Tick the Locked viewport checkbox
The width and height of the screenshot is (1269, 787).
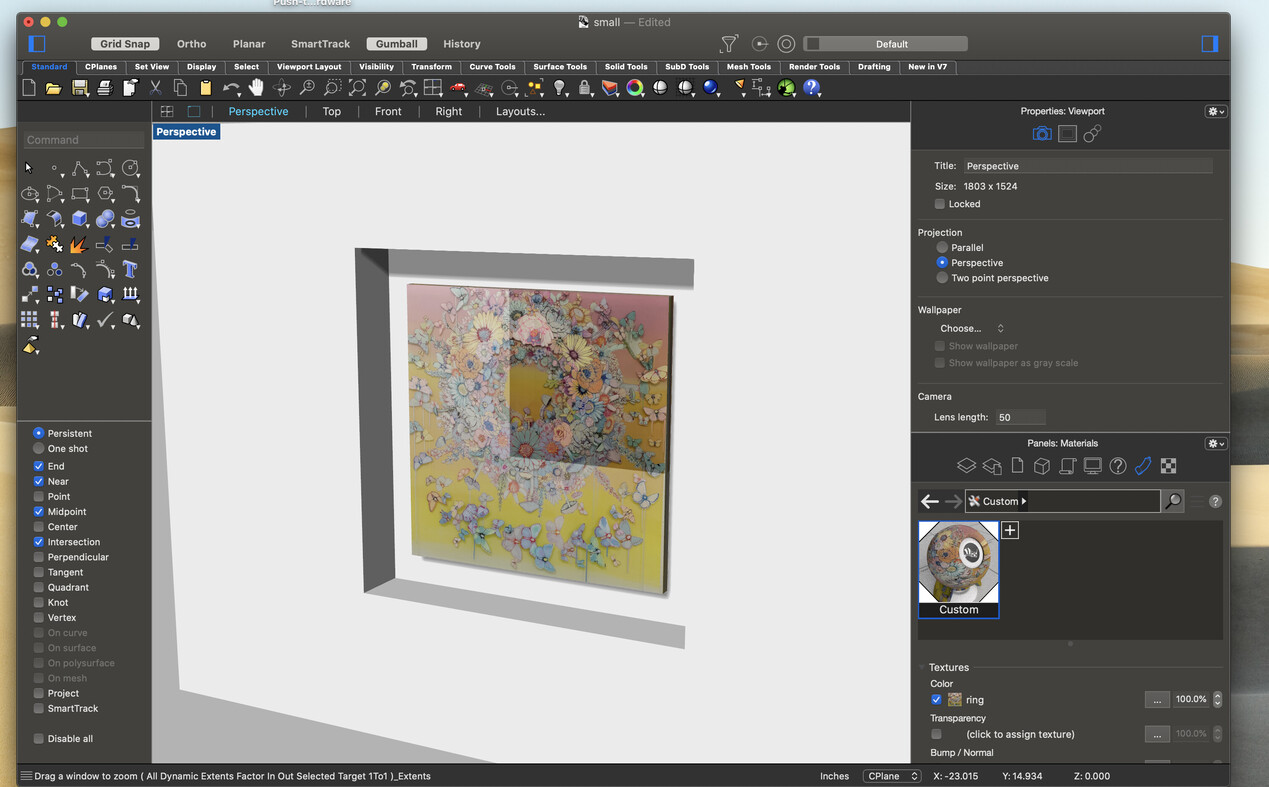(x=939, y=204)
